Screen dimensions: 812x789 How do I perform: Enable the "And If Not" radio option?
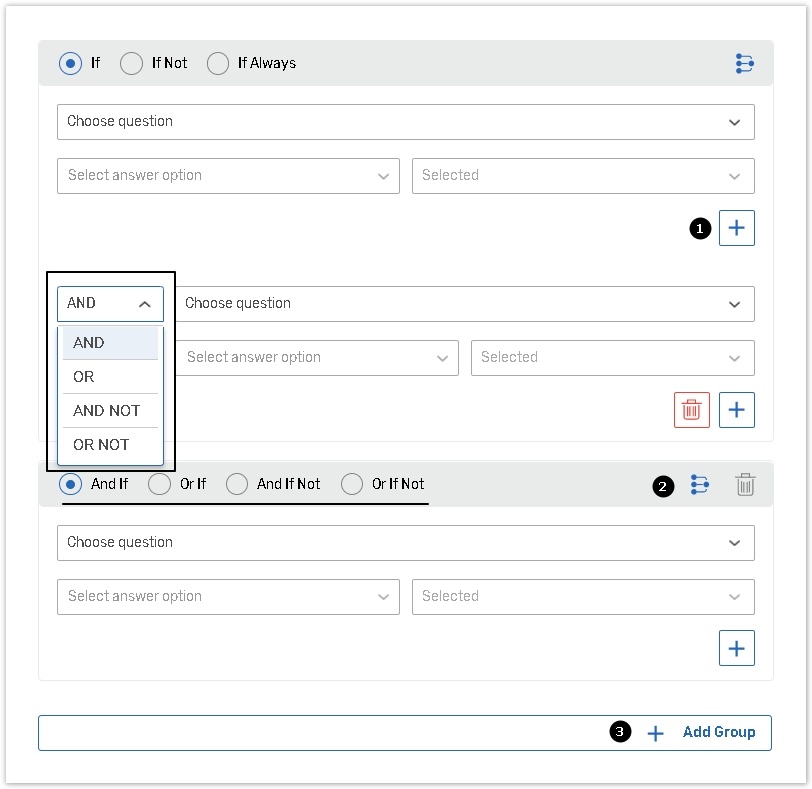[x=237, y=484]
